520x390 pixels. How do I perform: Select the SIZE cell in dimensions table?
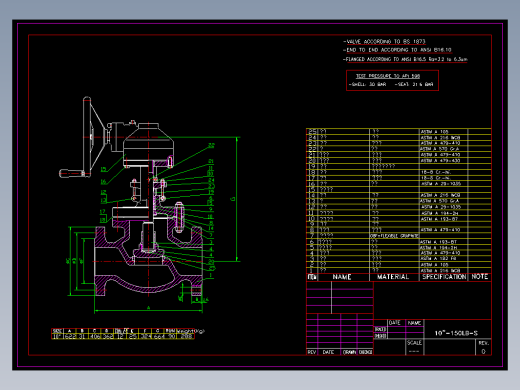[57, 331]
